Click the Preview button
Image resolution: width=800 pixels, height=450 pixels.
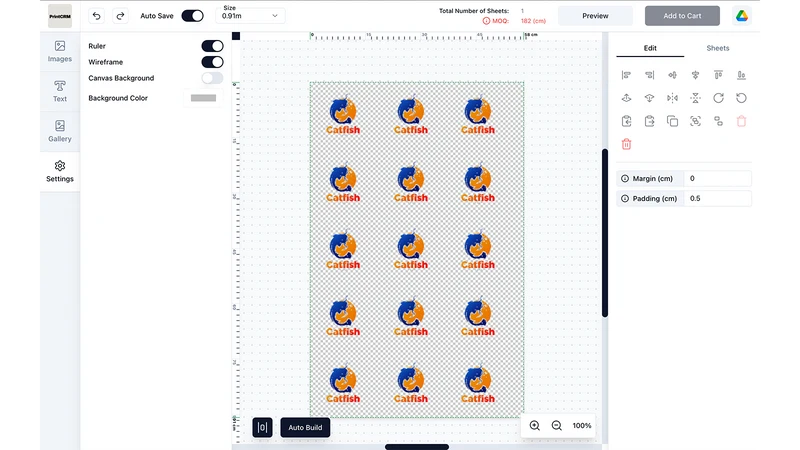tap(595, 16)
